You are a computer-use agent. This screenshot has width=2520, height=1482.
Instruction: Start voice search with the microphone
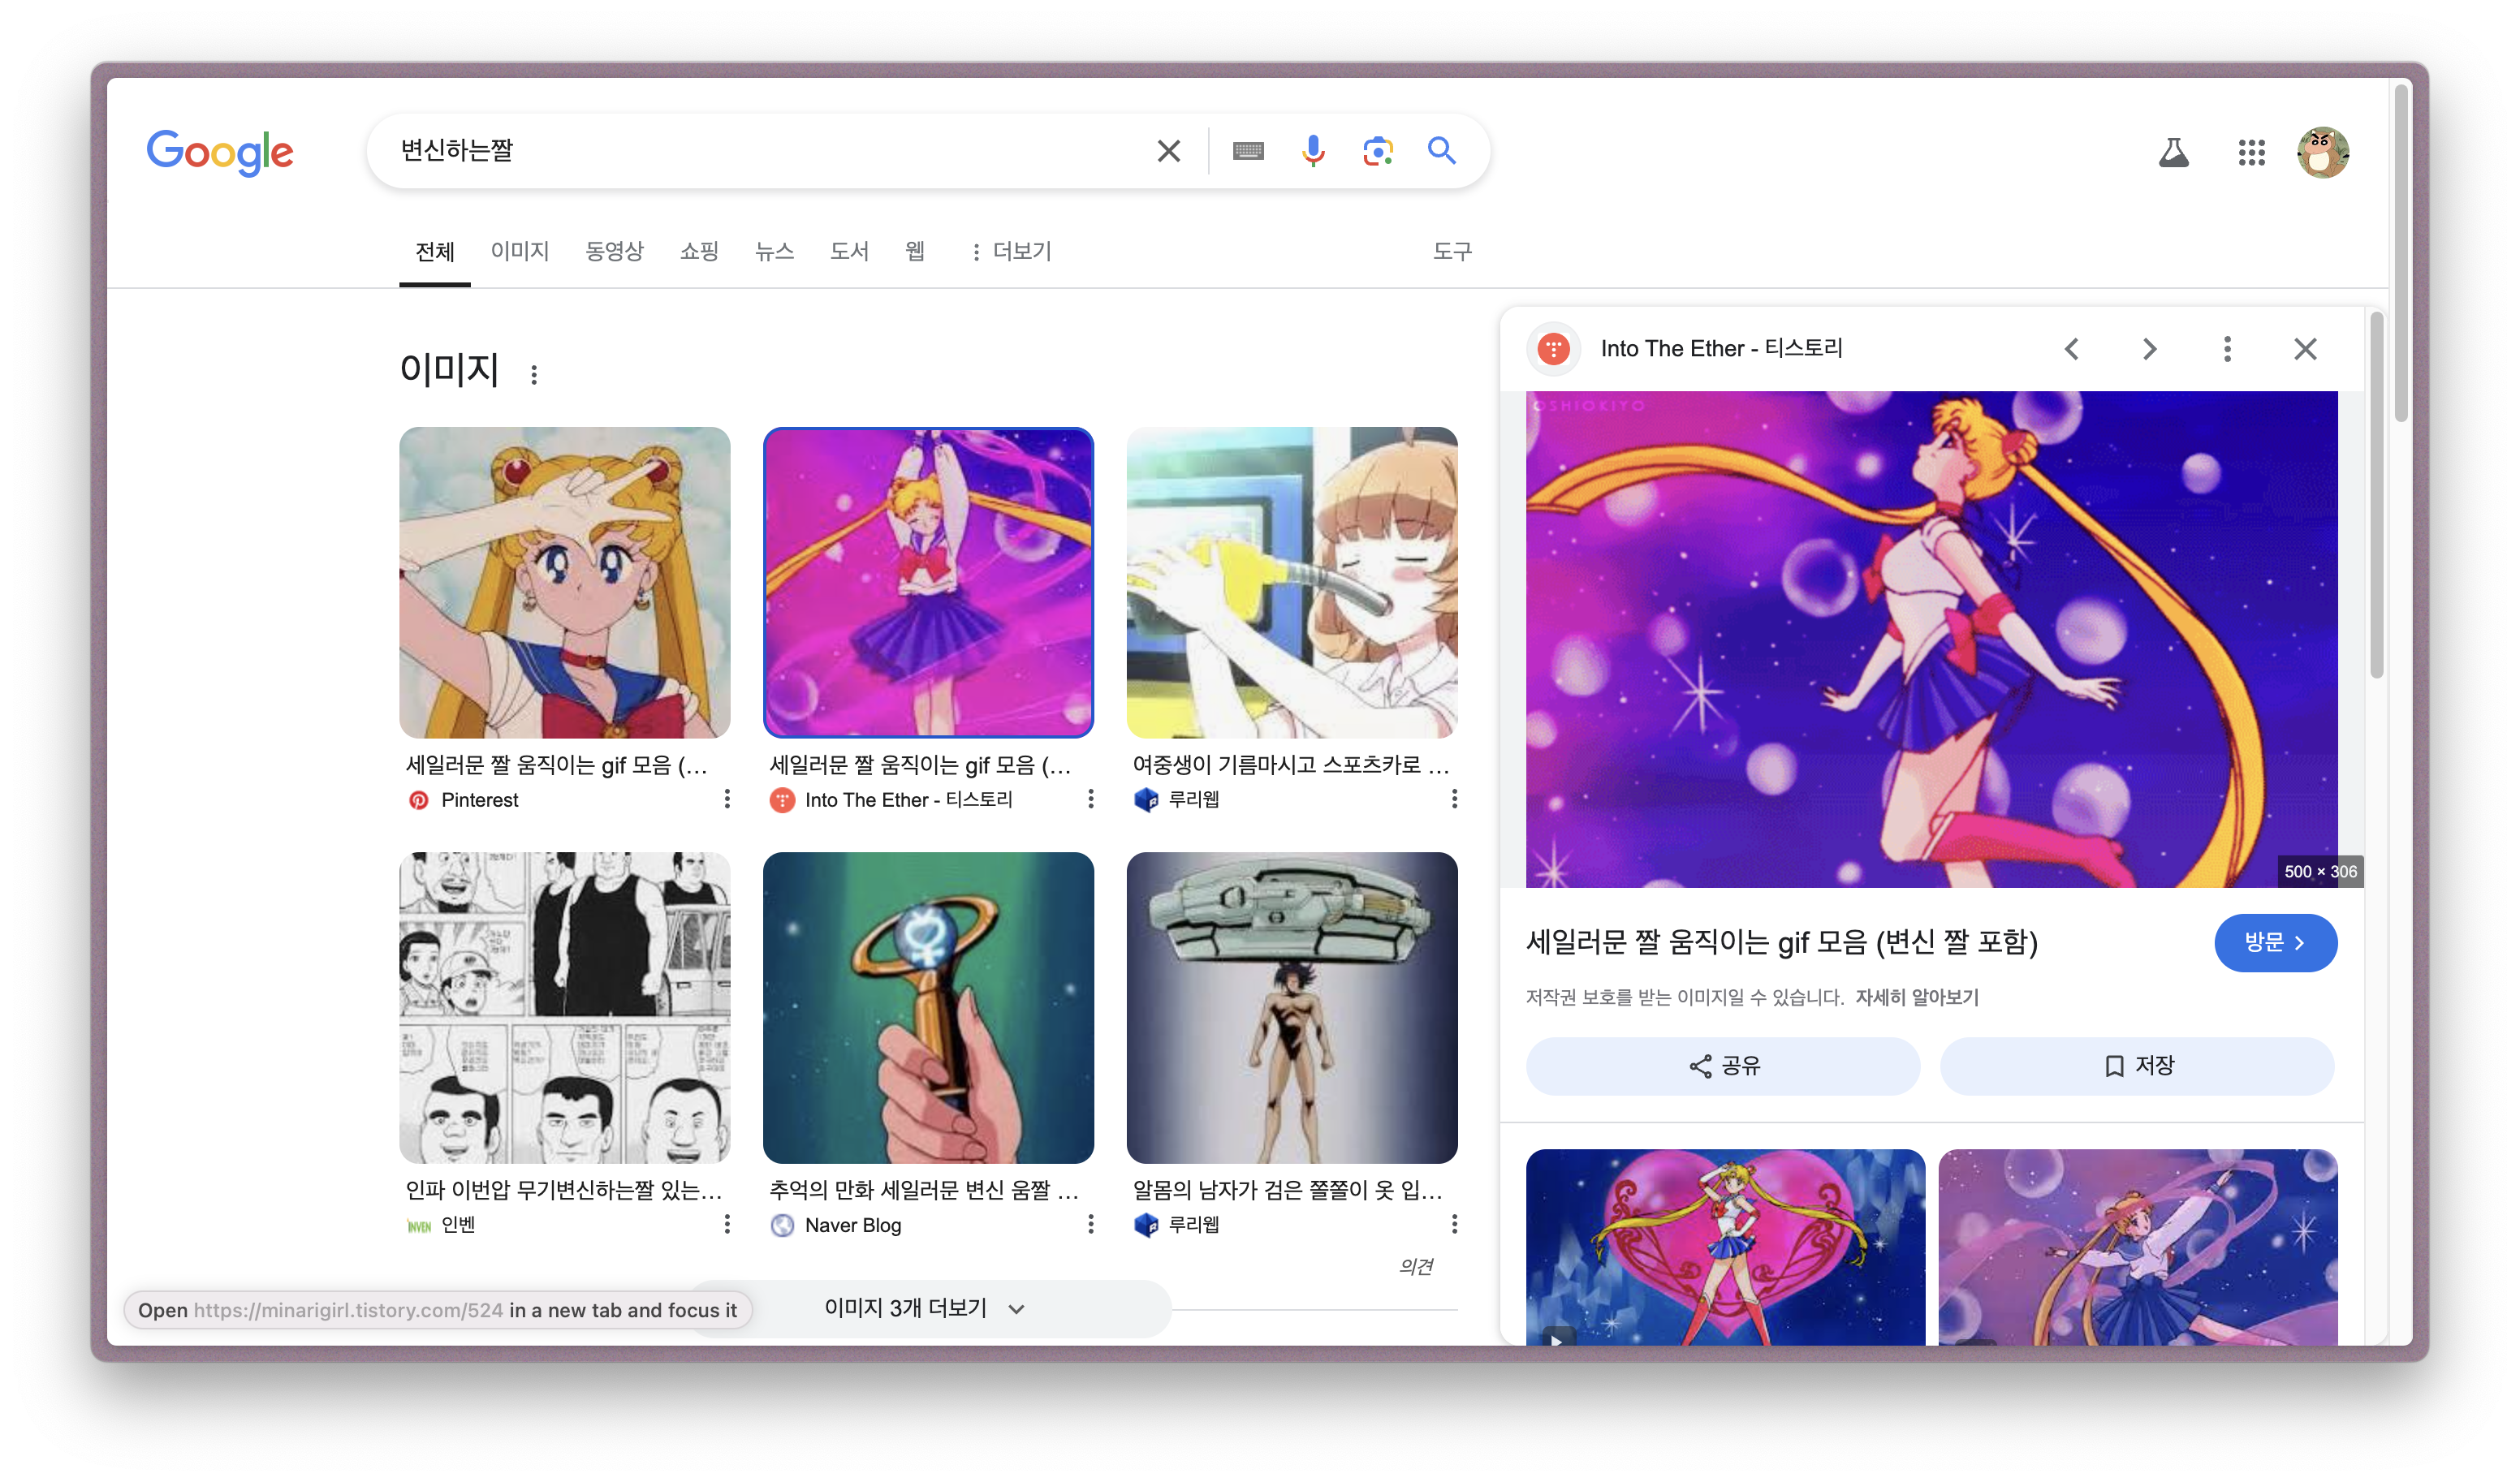1313,151
